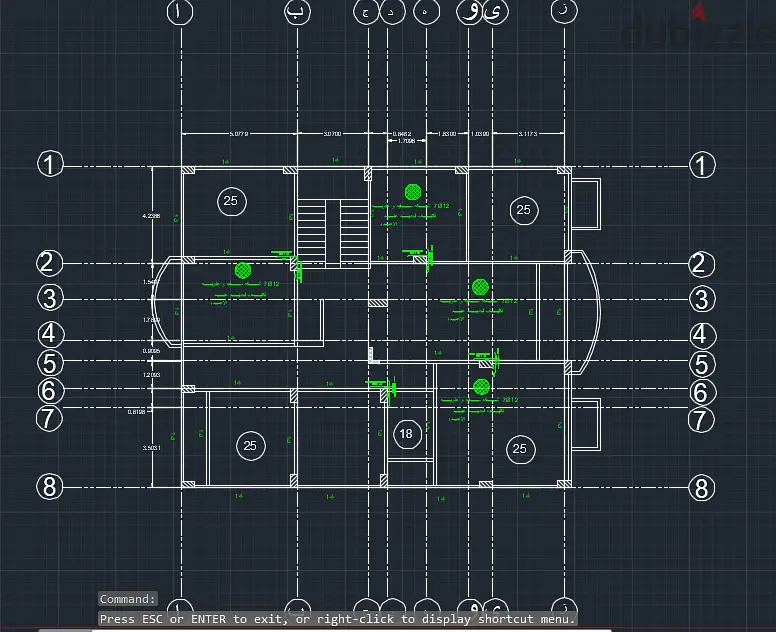The image size is (776, 632).
Task: Click the green hatched circle below axis 1
Action: 413,192
